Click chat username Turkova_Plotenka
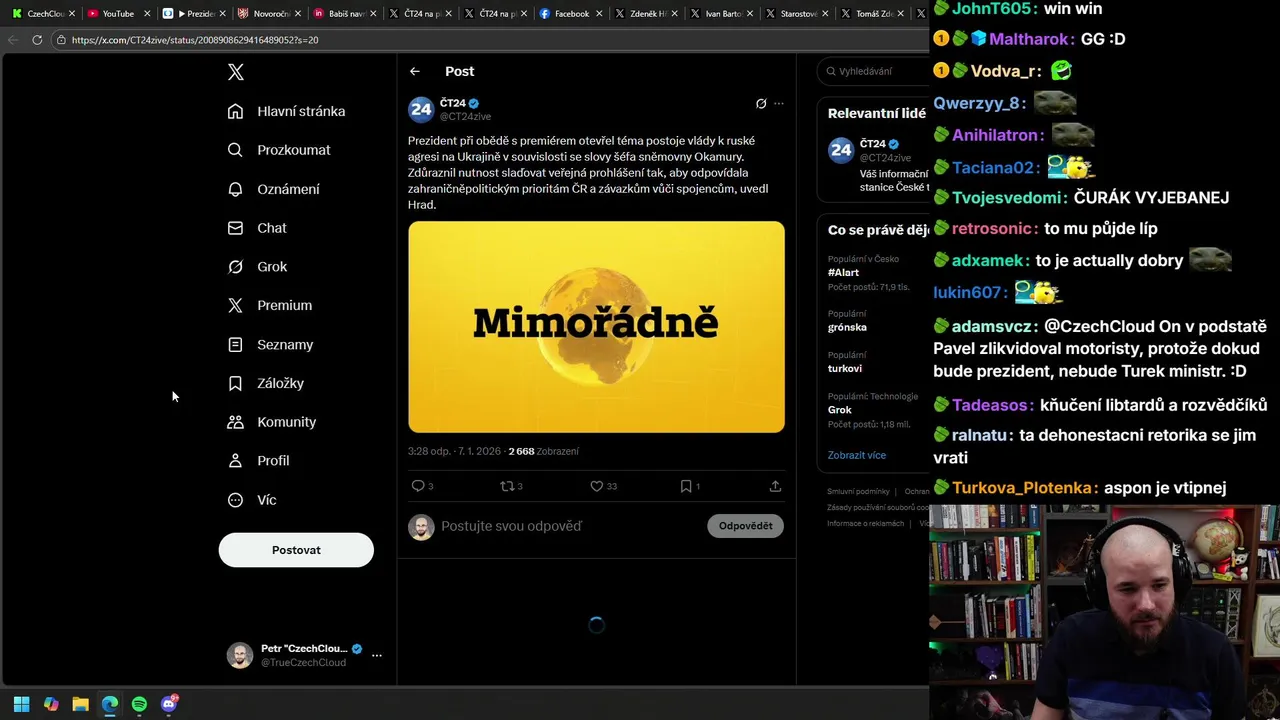Screen dimensions: 1280x720 [x=1021, y=488]
